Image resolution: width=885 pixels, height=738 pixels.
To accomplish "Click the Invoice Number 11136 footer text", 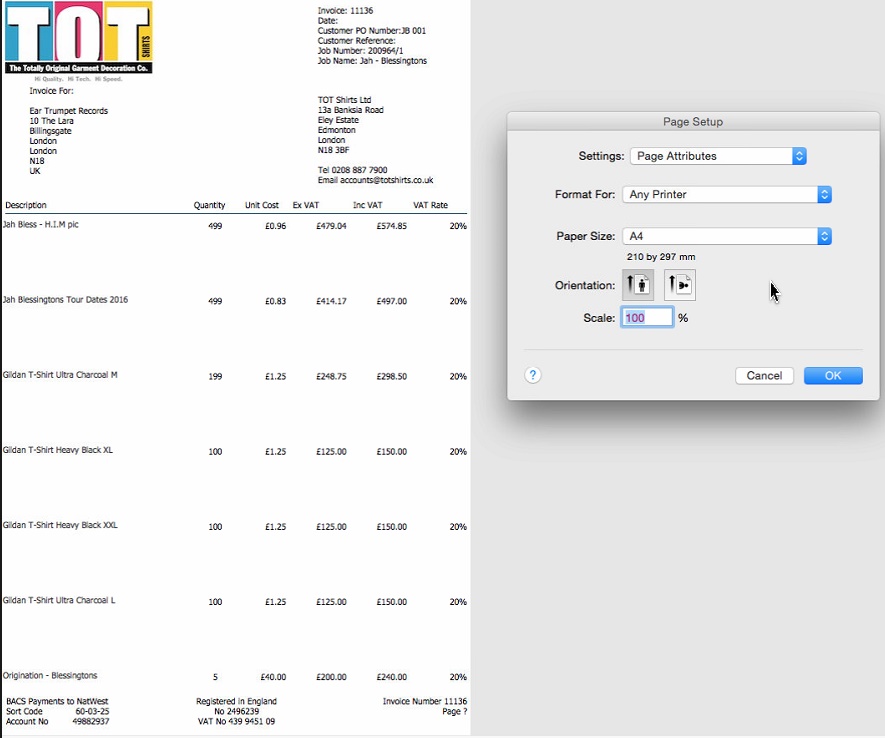I will coord(424,701).
